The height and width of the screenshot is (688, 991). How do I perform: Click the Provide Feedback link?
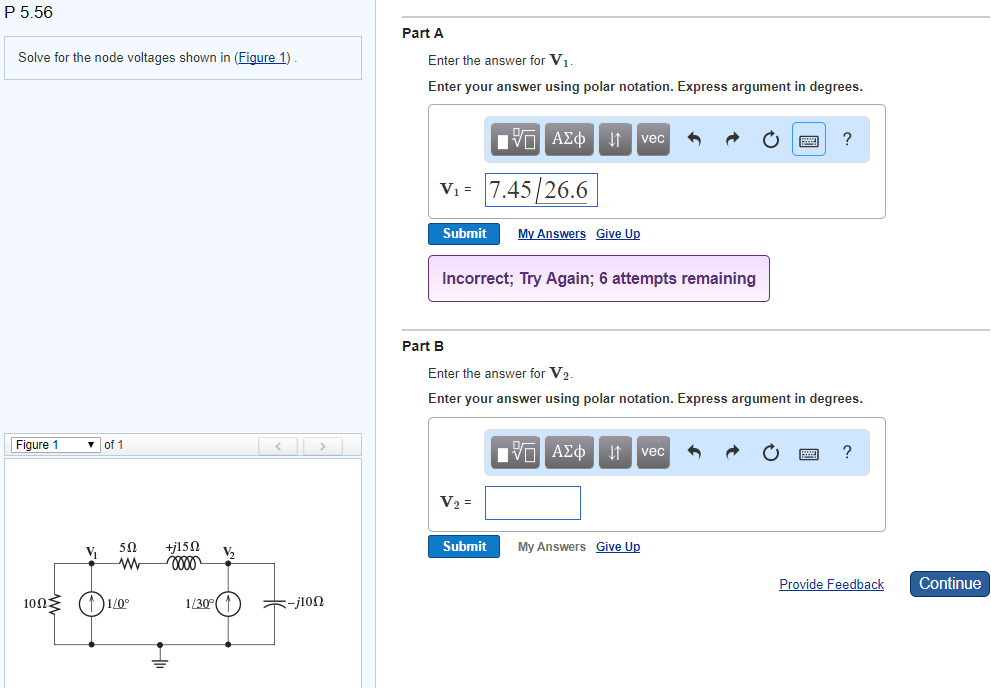point(831,584)
